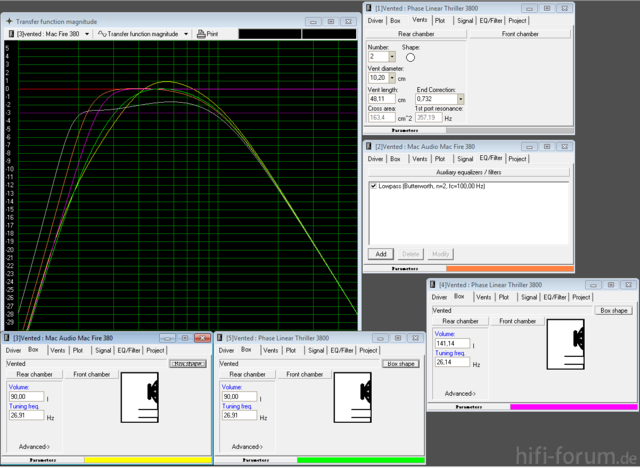
Task: Open the End Correction dropdown
Action: 460,99
